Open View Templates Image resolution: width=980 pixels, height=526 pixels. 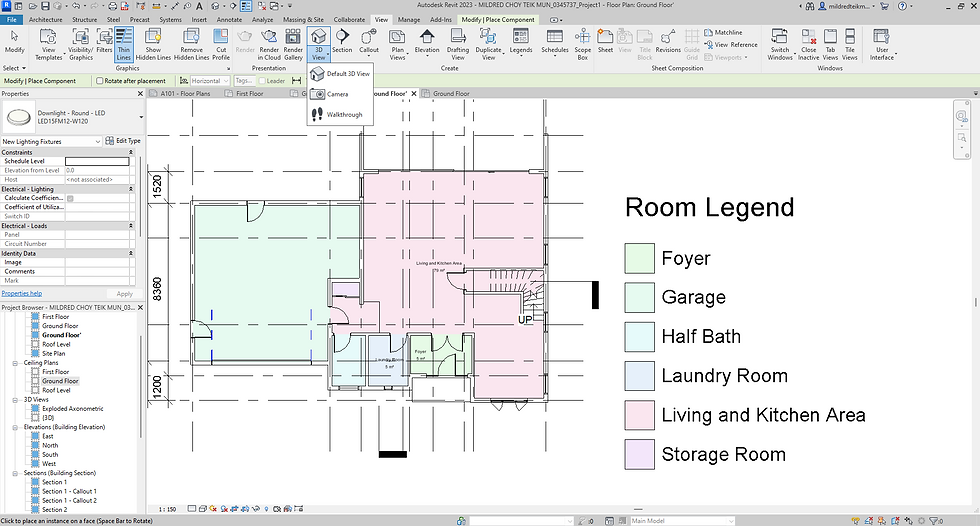[49, 44]
